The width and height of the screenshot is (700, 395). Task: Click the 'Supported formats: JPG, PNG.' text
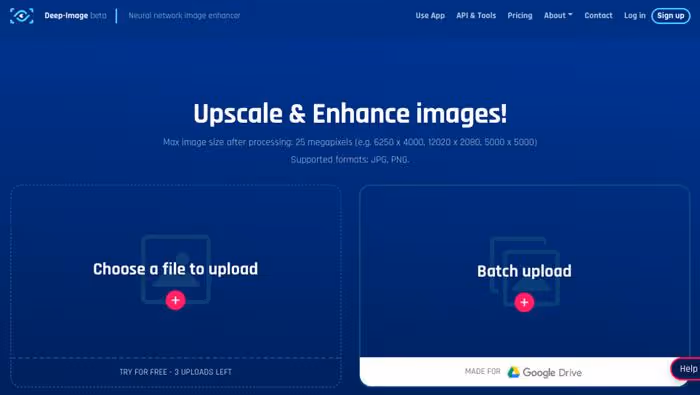350,159
